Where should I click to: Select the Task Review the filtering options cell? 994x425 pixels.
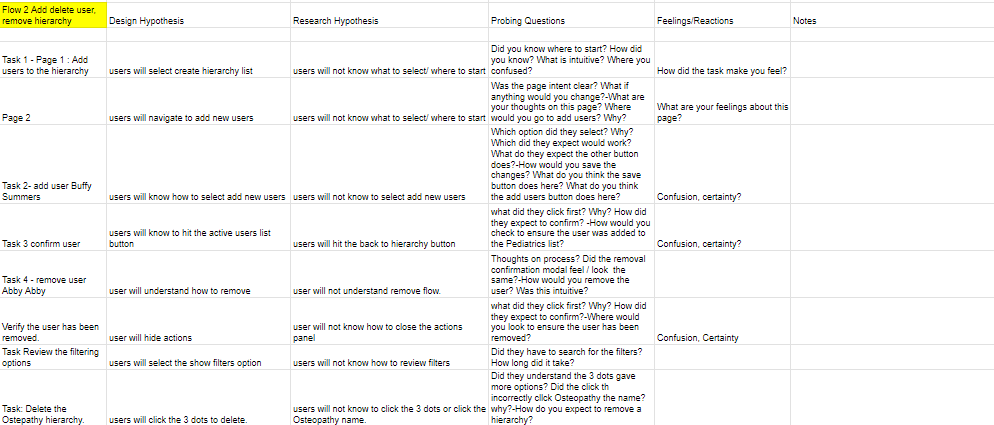point(52,357)
